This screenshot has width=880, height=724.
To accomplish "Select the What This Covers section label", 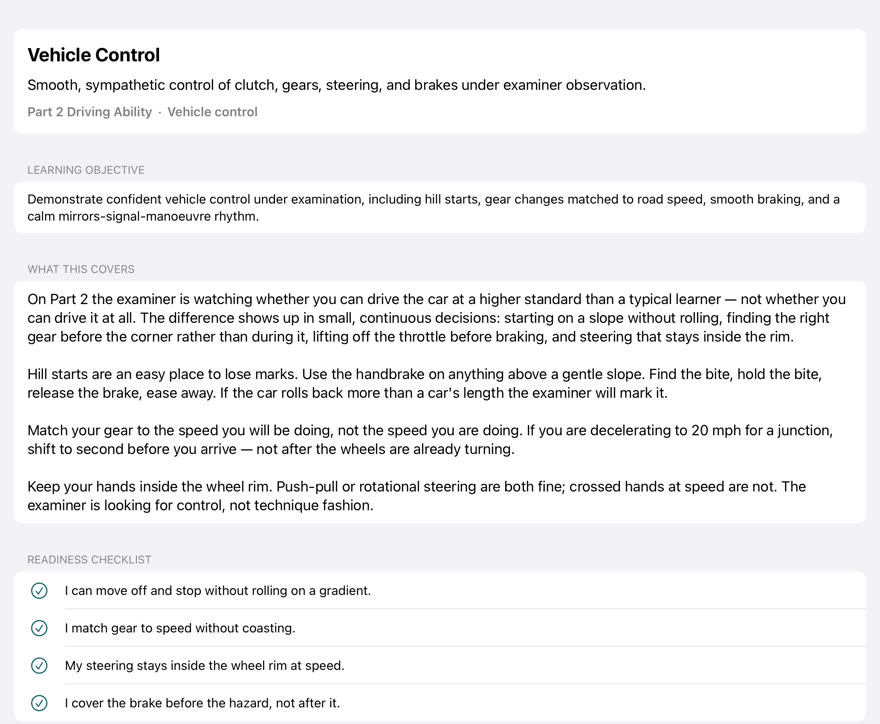I will (81, 269).
